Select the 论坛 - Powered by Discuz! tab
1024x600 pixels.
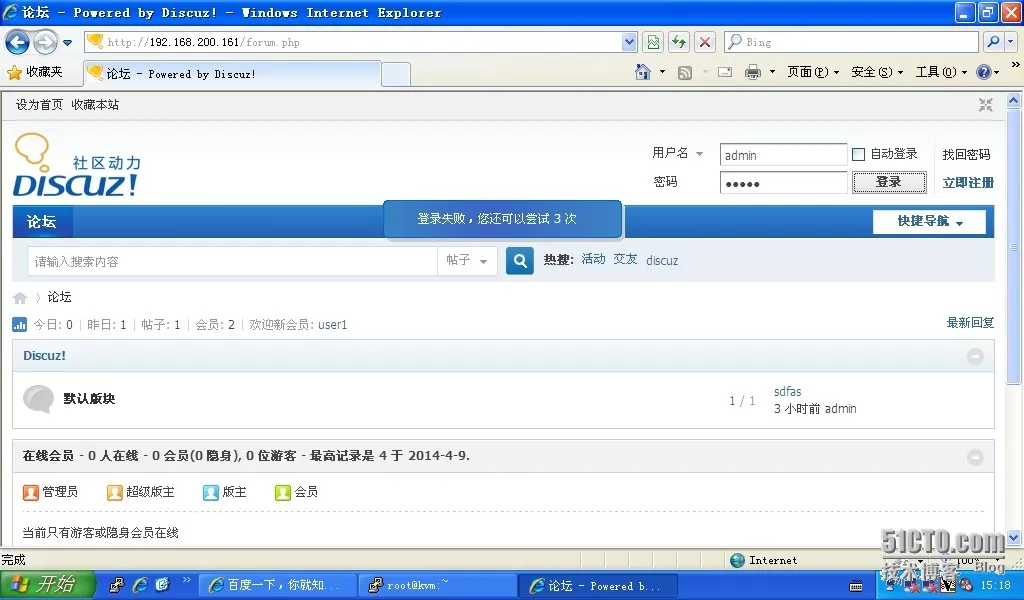click(232, 74)
